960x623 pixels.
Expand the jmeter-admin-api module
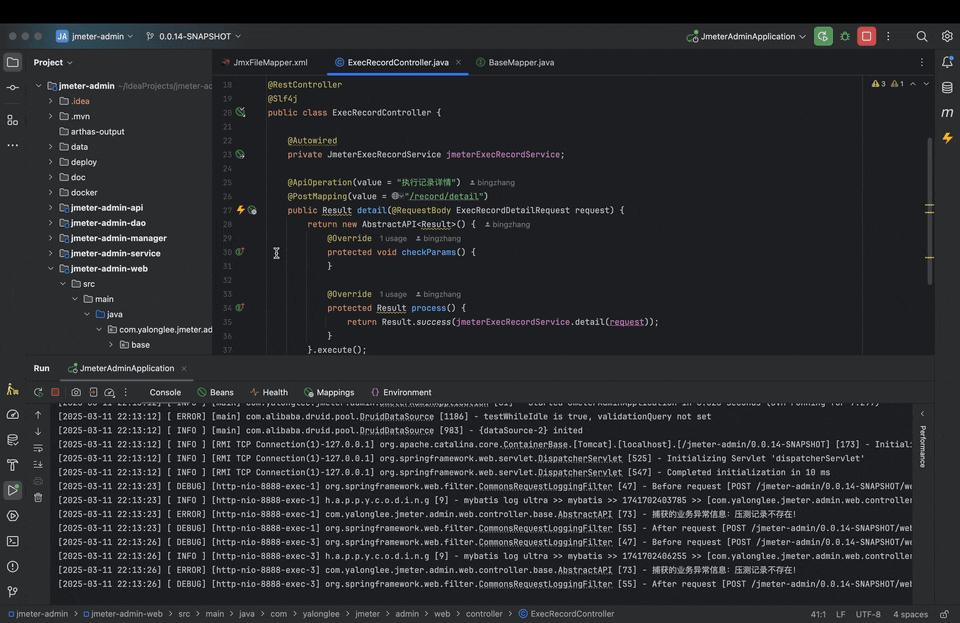coord(50,208)
